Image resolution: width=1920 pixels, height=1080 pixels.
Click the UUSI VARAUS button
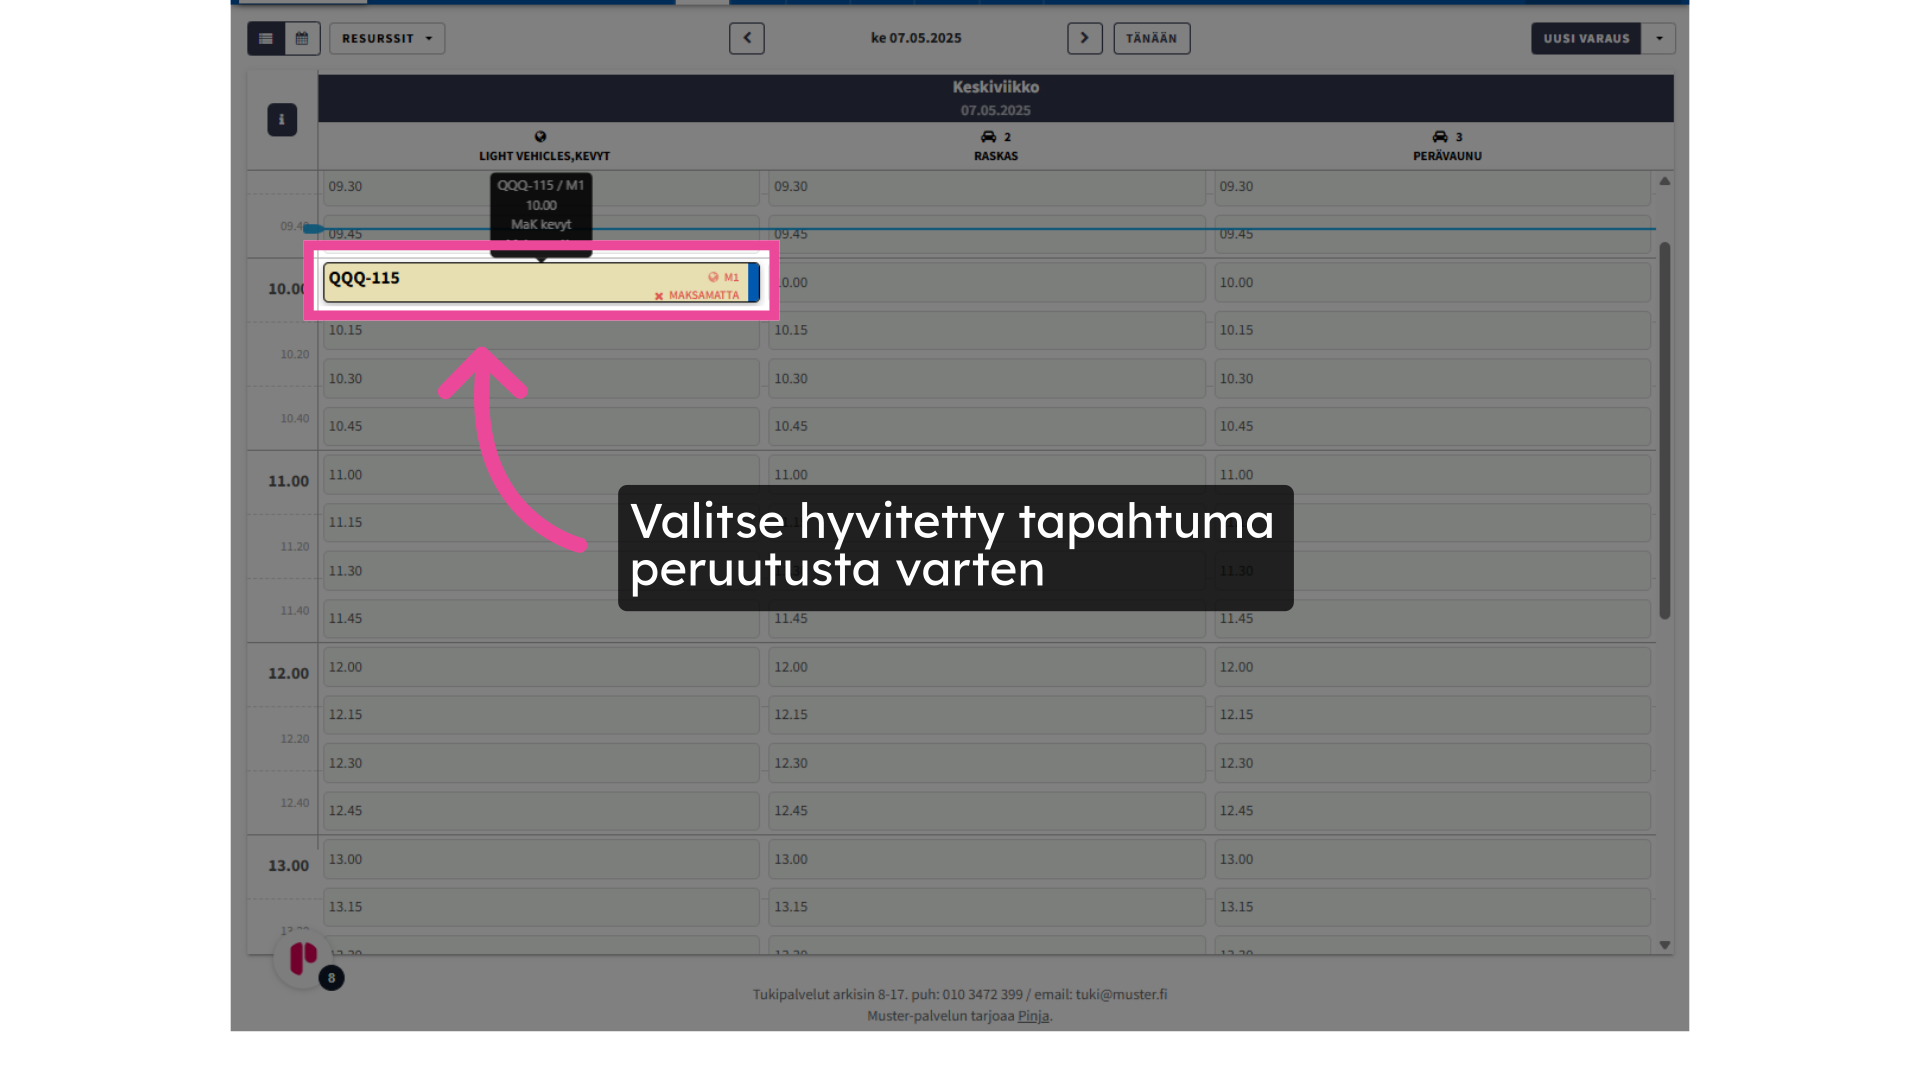coord(1586,38)
